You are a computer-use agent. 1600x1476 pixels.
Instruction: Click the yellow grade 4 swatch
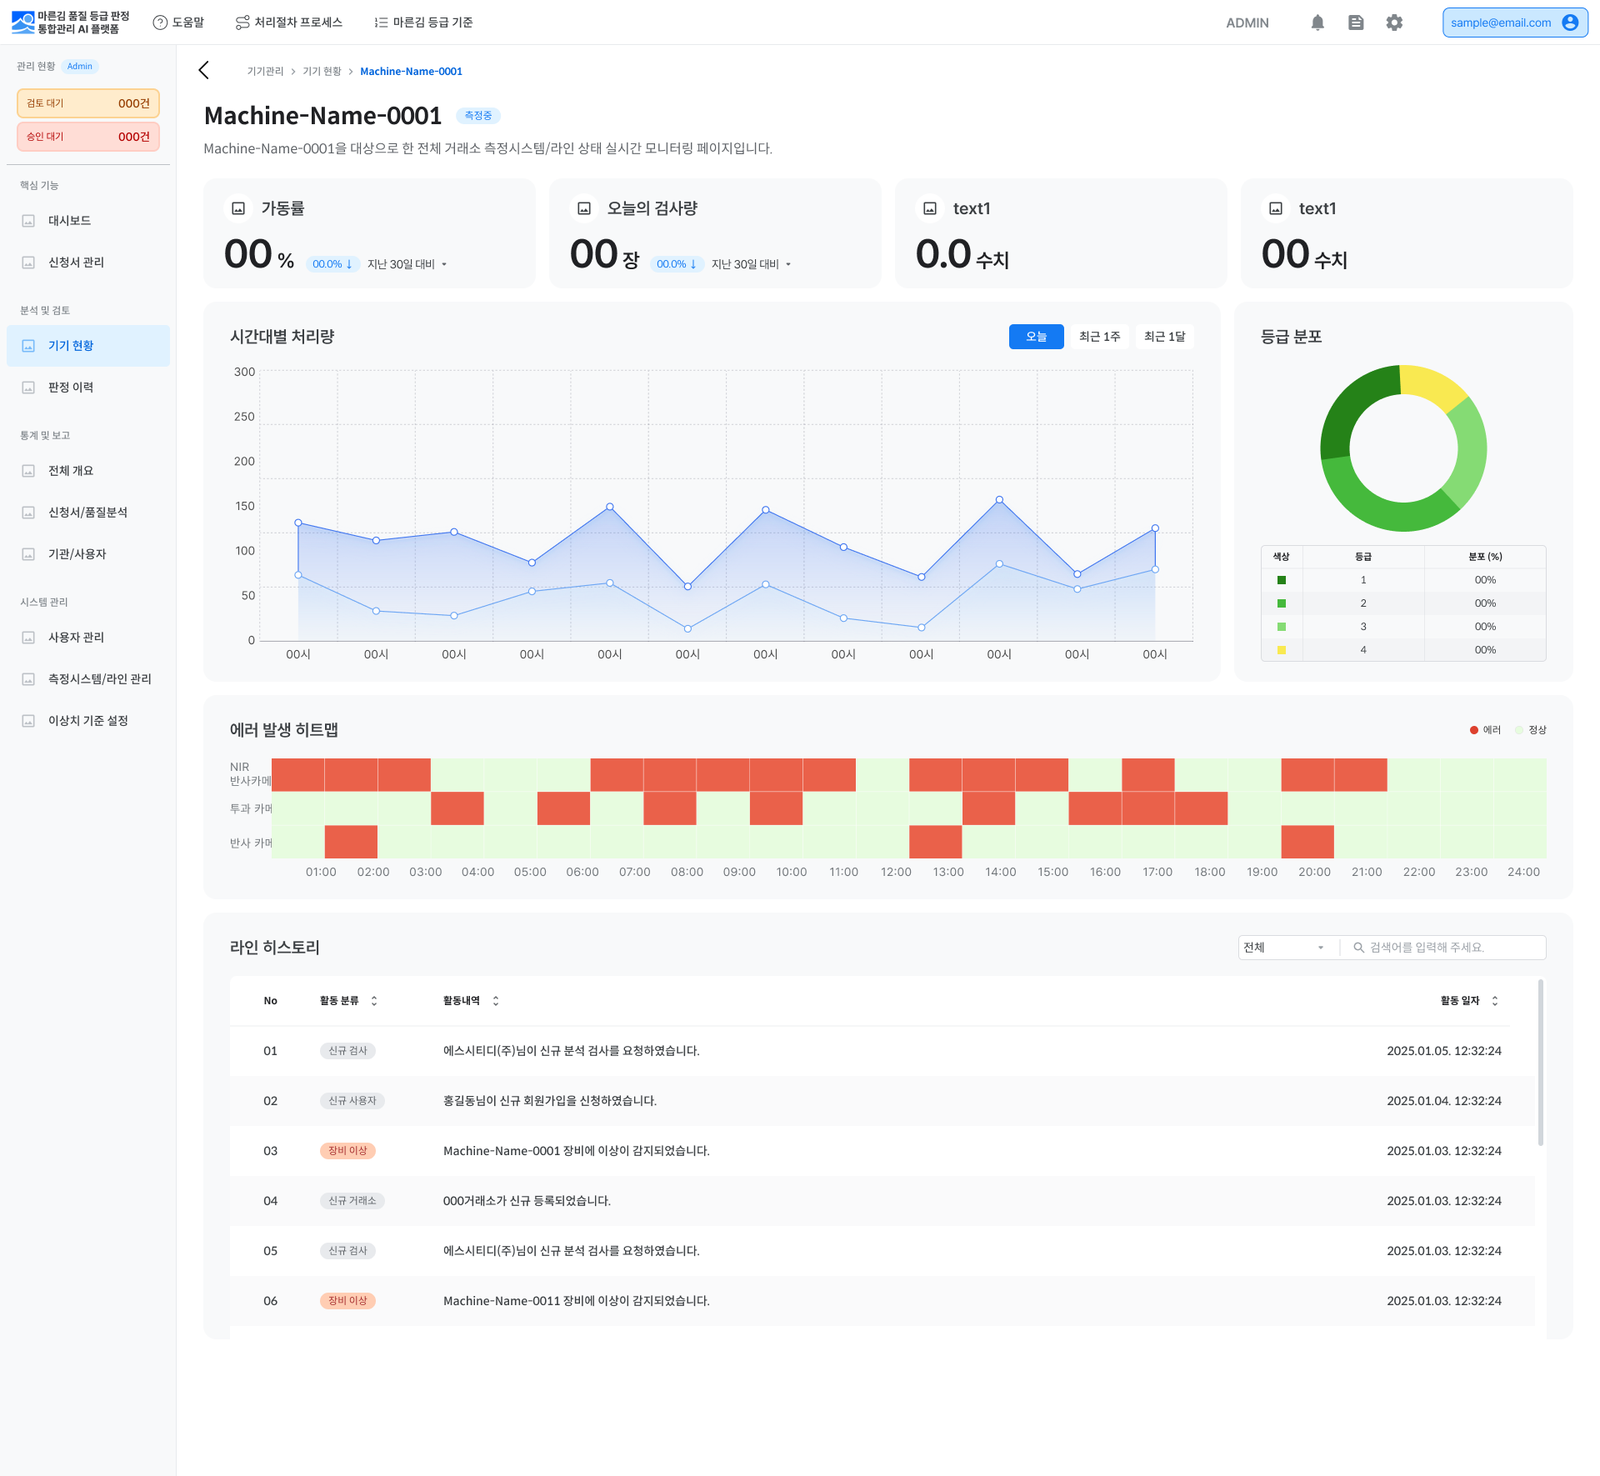click(1282, 650)
